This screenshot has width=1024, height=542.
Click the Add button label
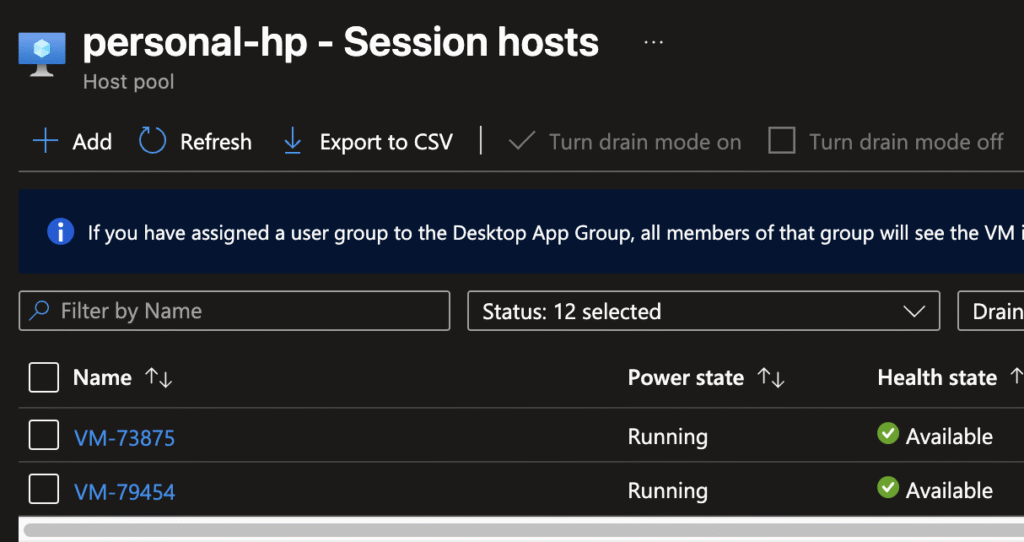pos(92,142)
